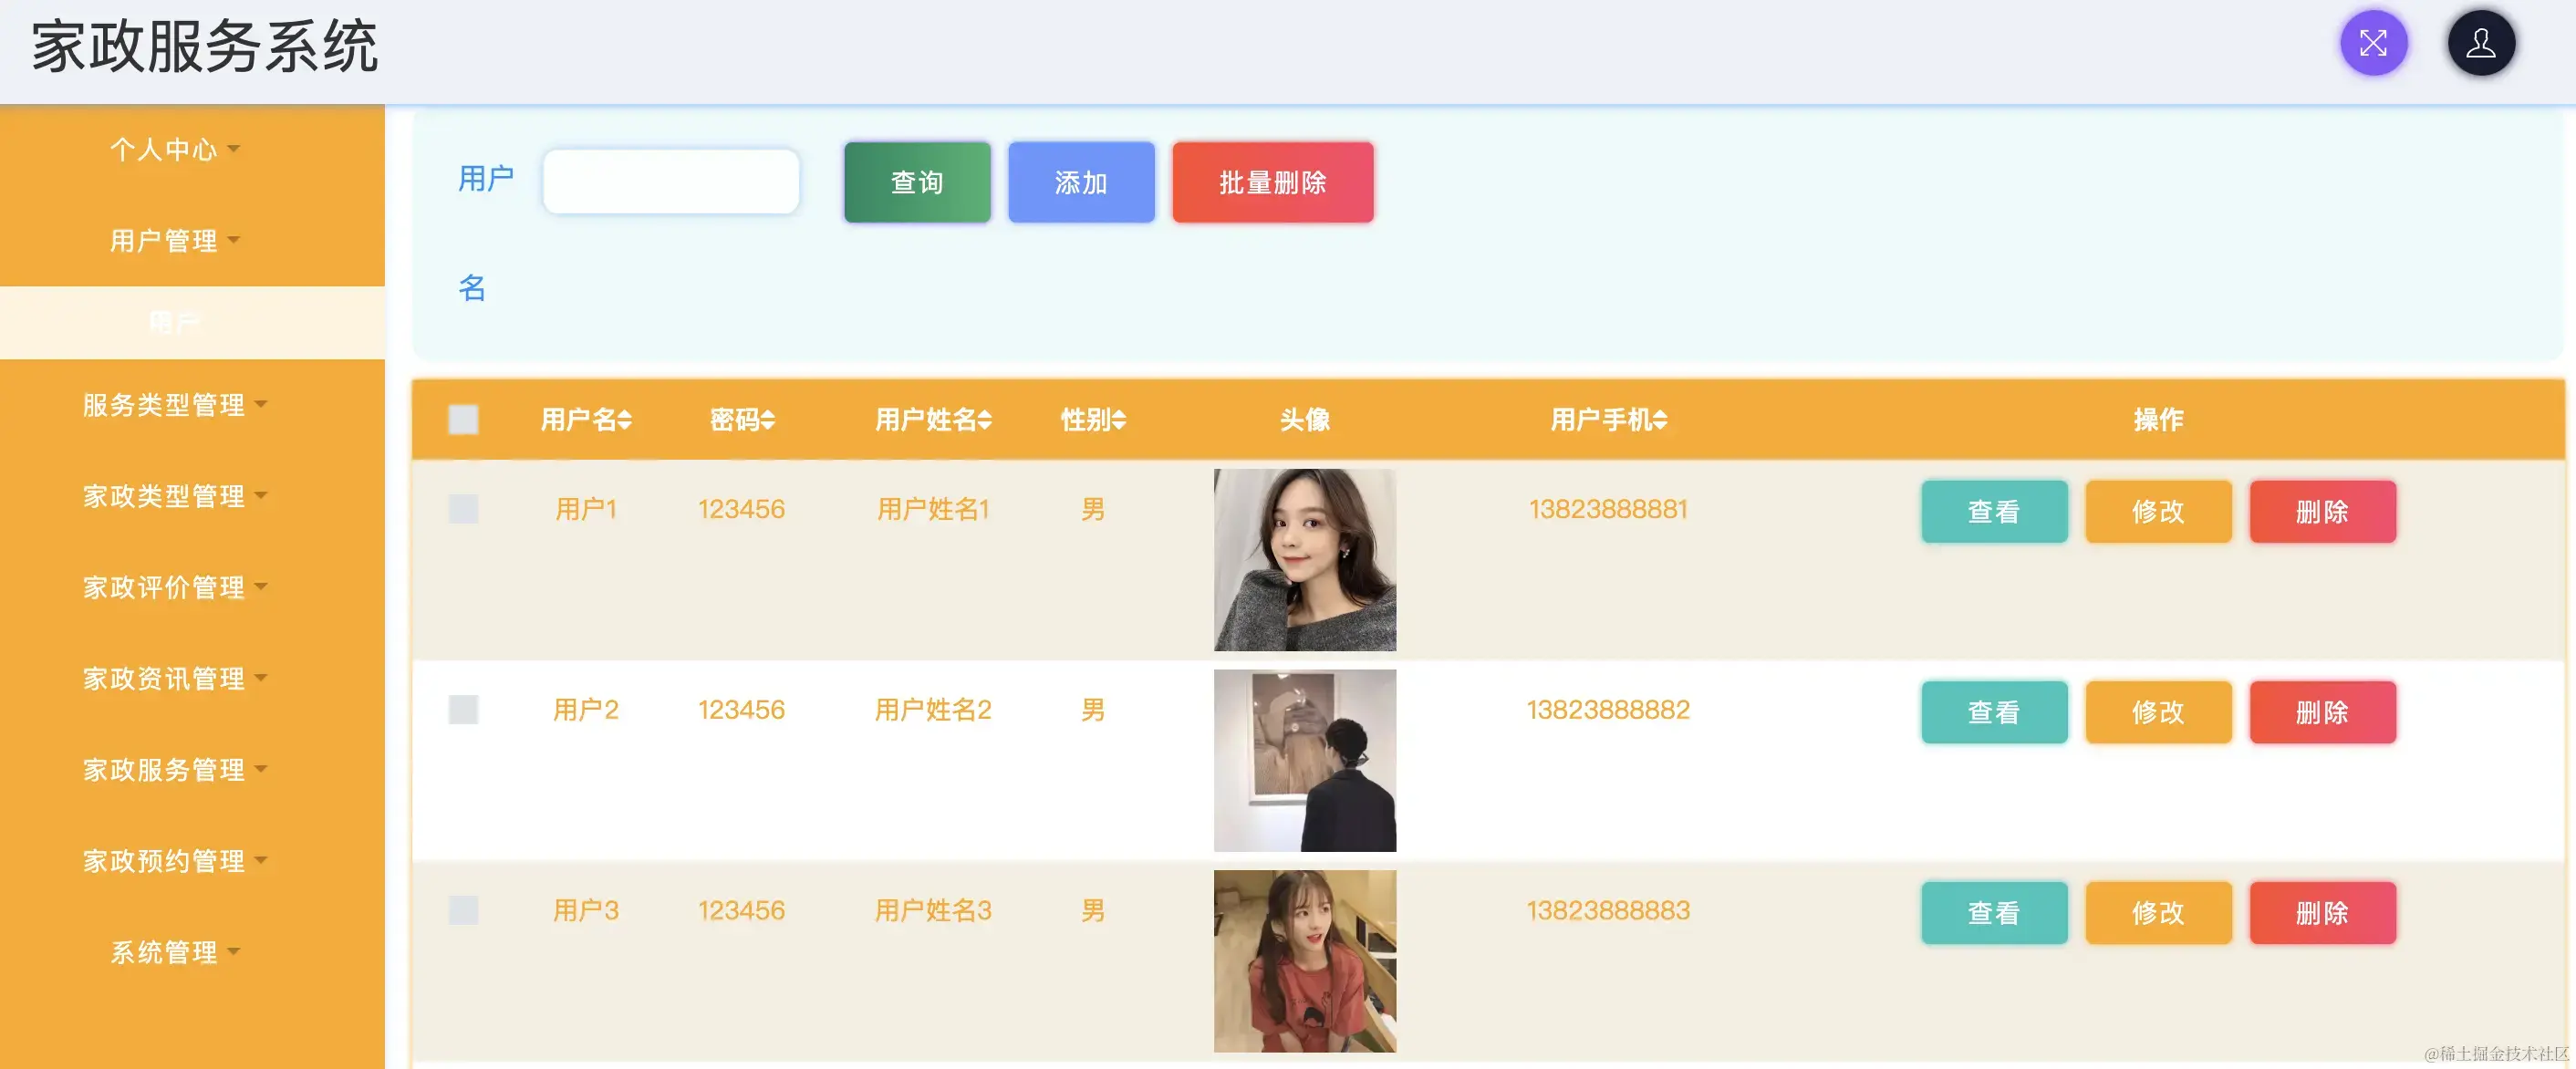The image size is (2576, 1069).
Task: Select the 用户 sidebar item
Action: (172, 322)
